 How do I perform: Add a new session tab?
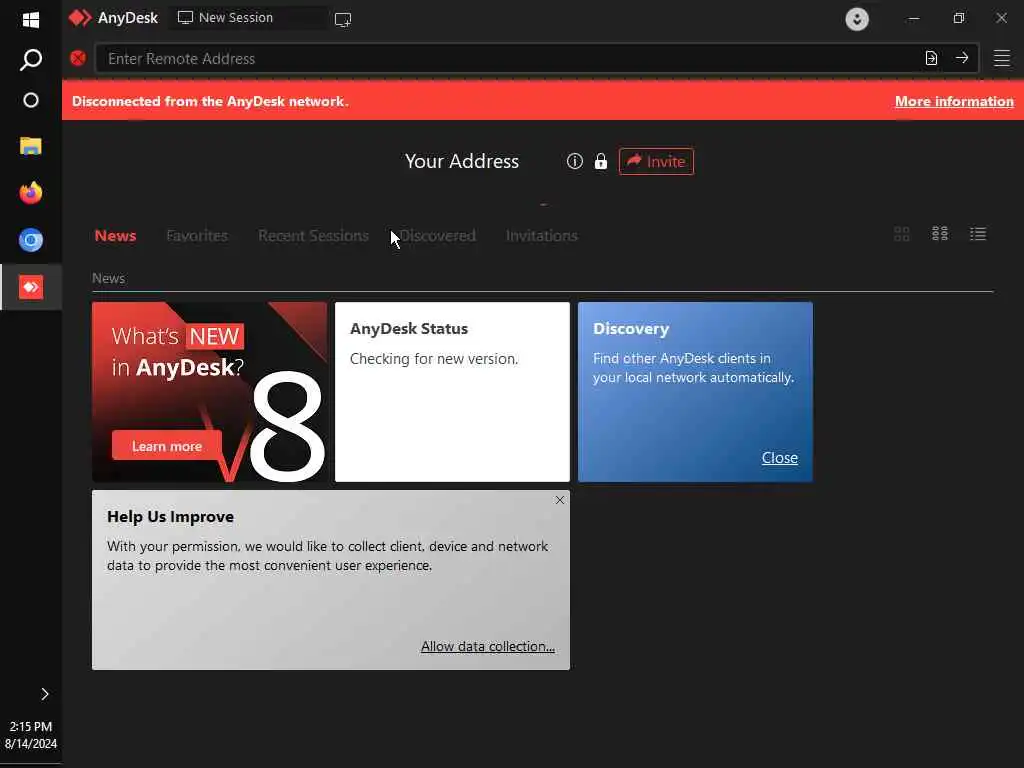(343, 19)
